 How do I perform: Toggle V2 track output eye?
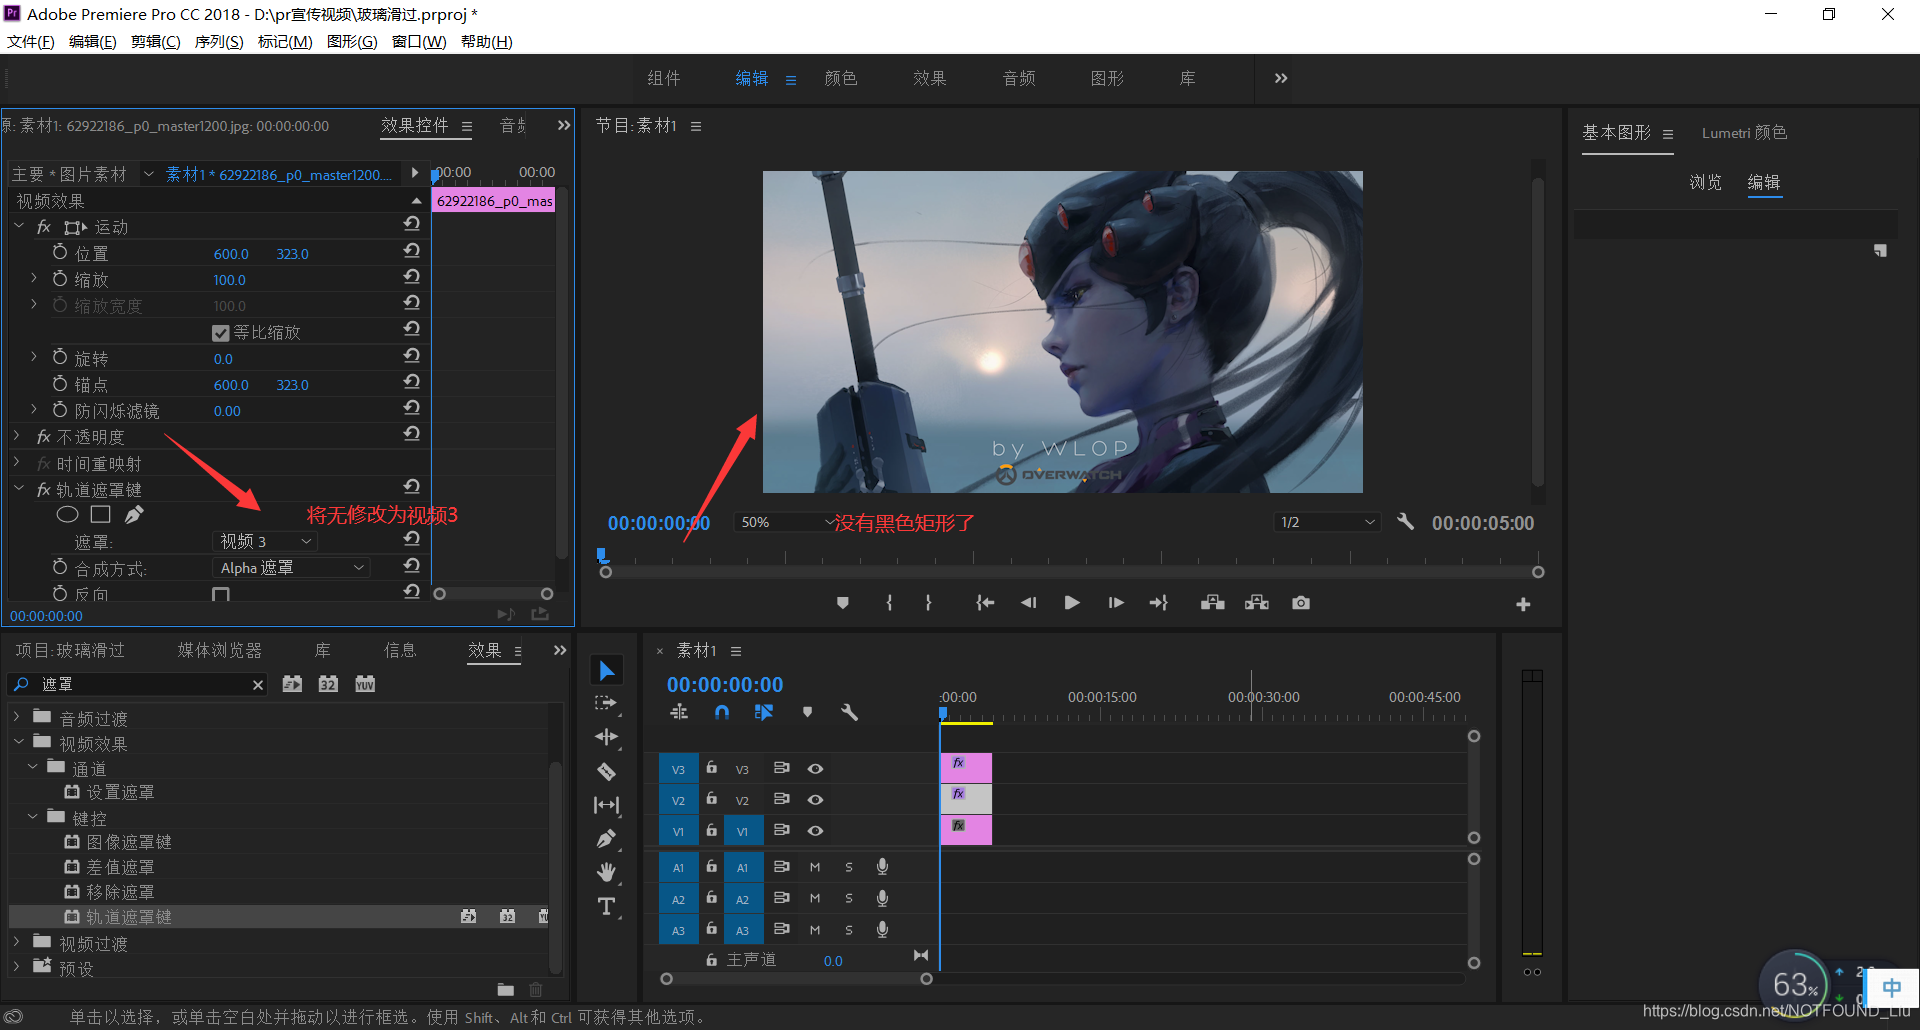[x=816, y=800]
